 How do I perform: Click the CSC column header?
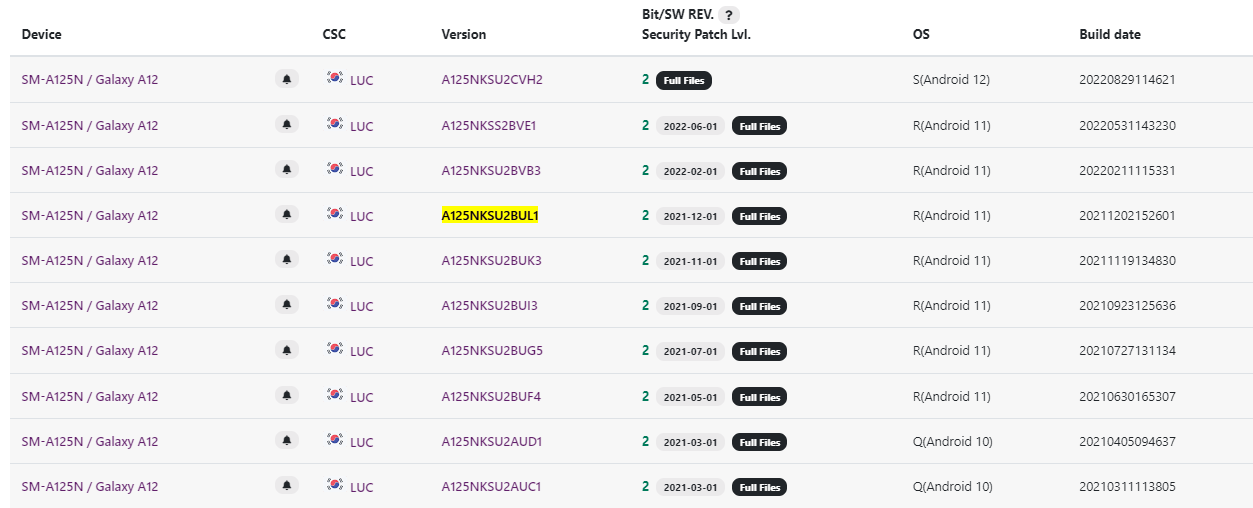[334, 34]
